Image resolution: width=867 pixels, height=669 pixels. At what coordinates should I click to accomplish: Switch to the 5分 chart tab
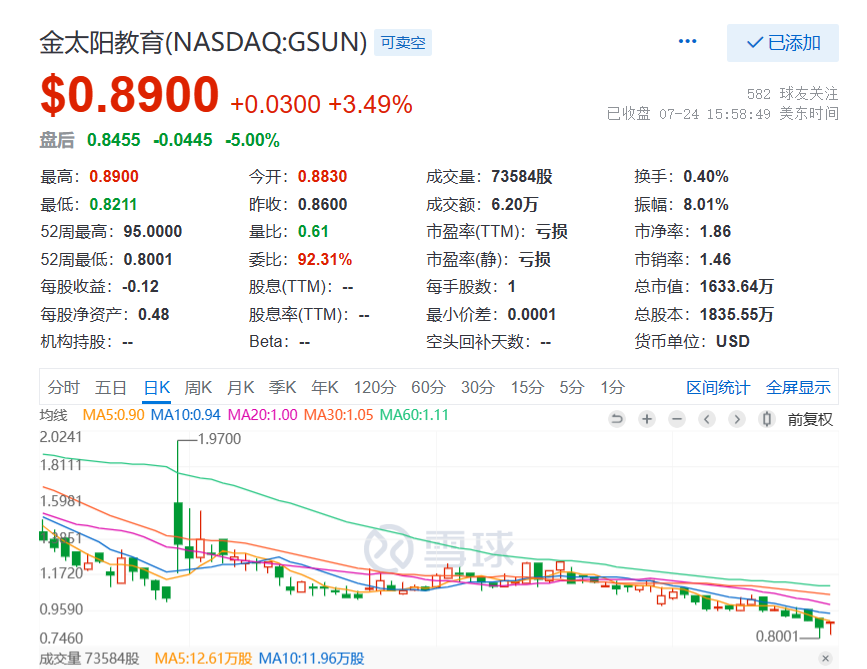point(572,387)
